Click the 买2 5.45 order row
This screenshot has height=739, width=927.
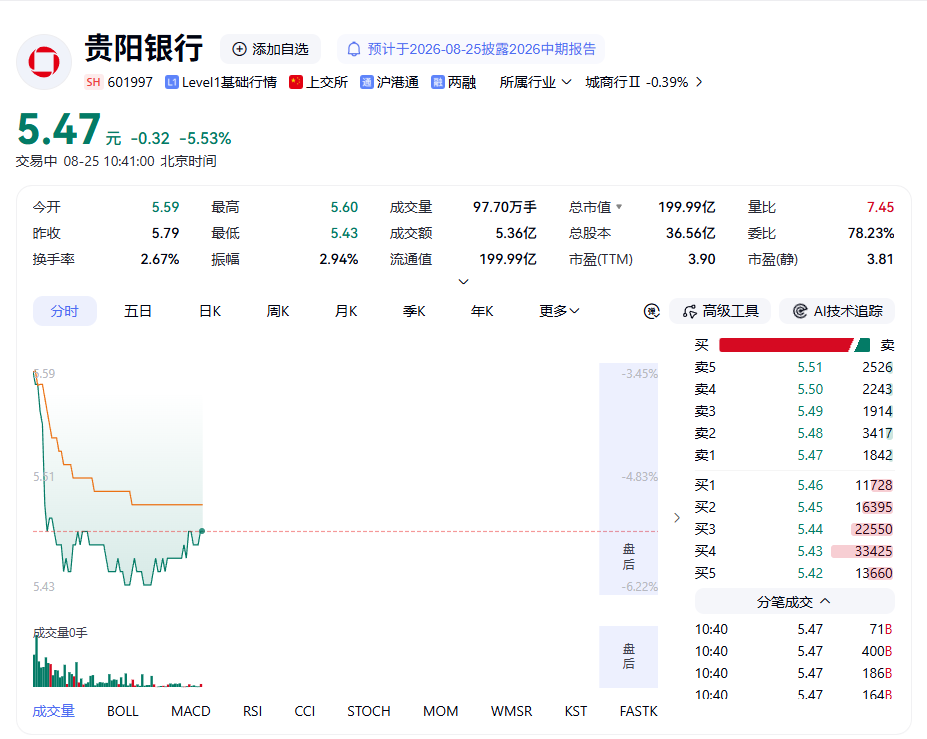pyautogui.click(x=794, y=507)
